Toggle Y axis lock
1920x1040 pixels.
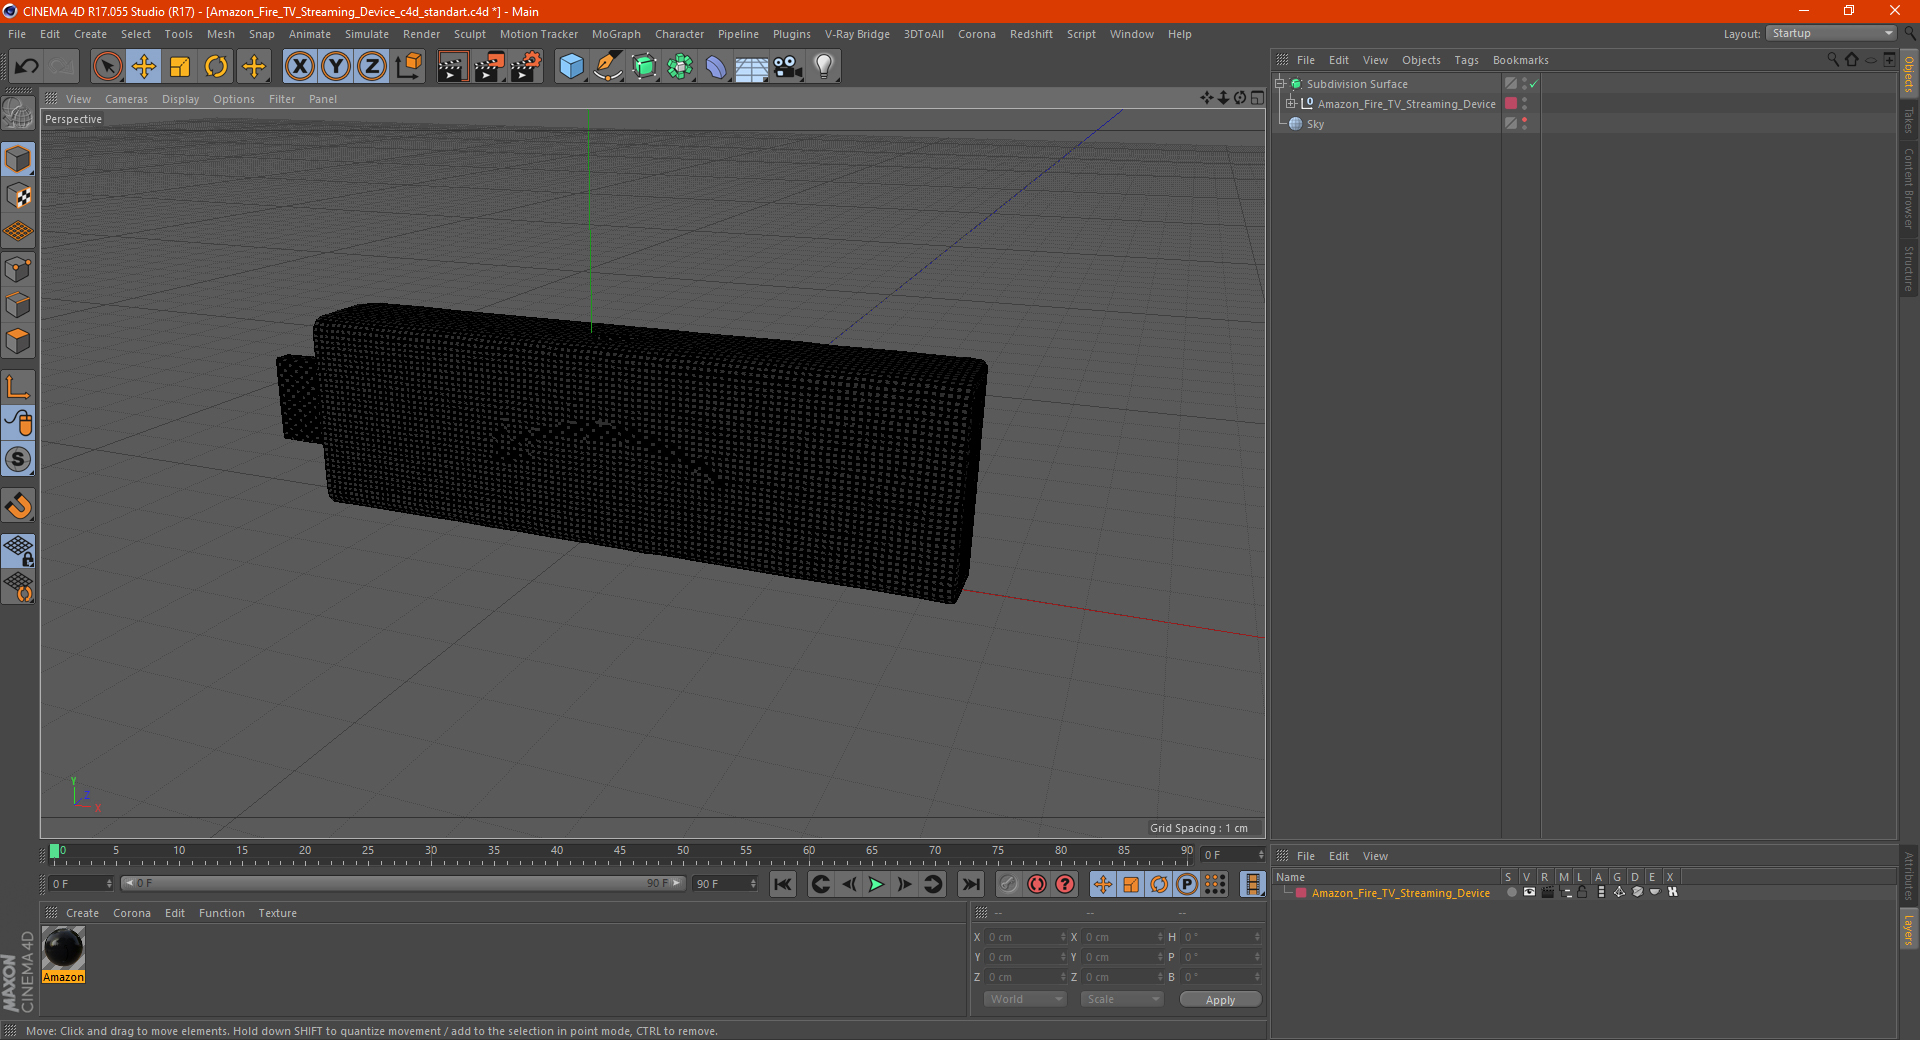pyautogui.click(x=336, y=67)
